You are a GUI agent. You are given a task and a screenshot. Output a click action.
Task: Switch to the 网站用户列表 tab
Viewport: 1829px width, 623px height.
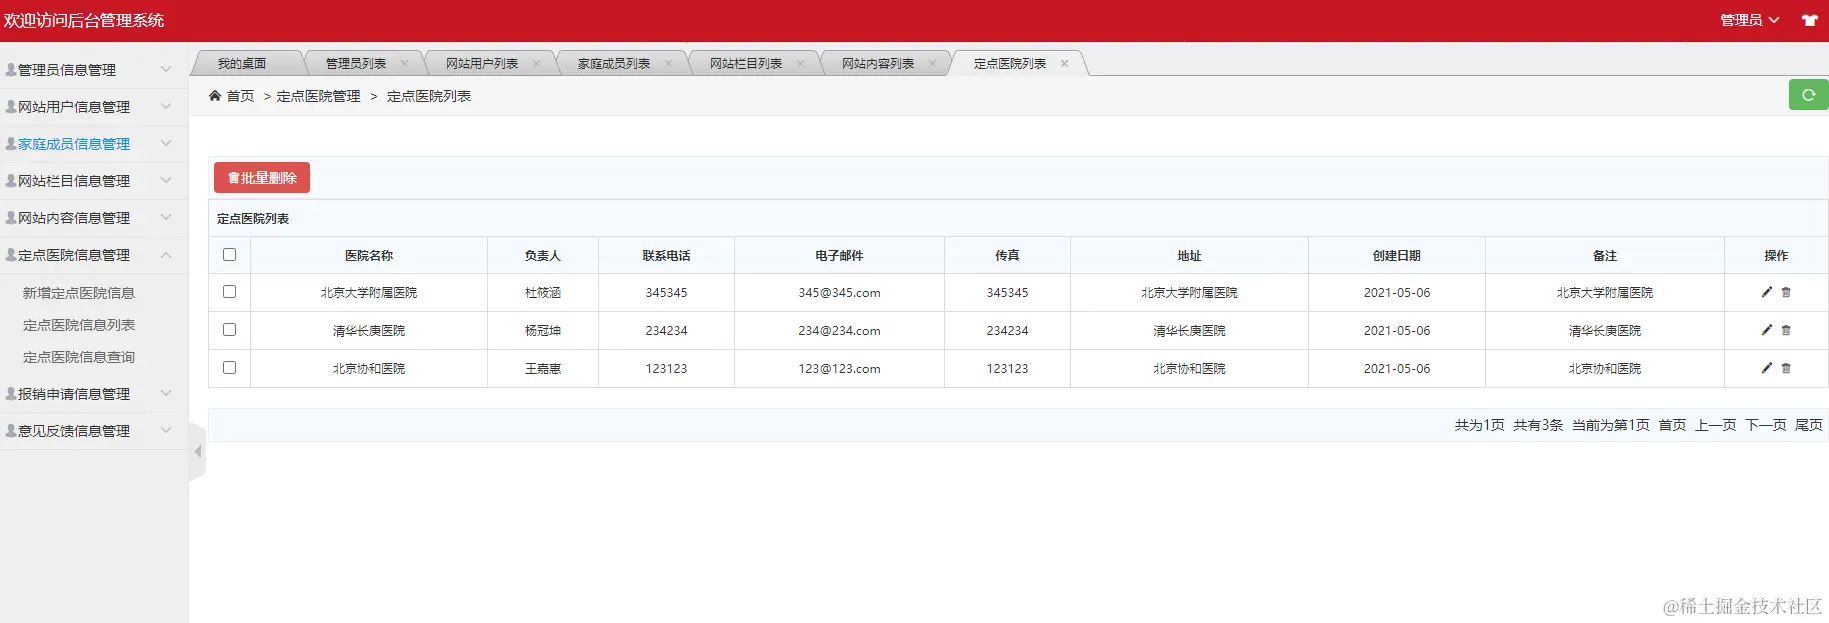(482, 63)
